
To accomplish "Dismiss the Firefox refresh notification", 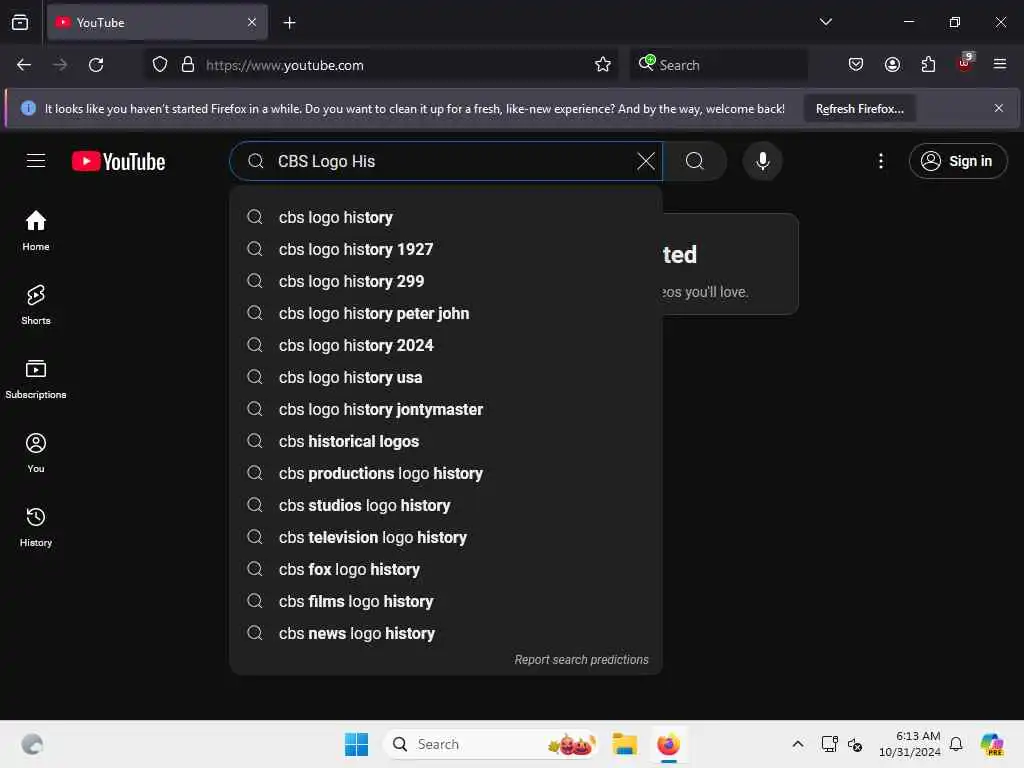I will click(x=999, y=108).
